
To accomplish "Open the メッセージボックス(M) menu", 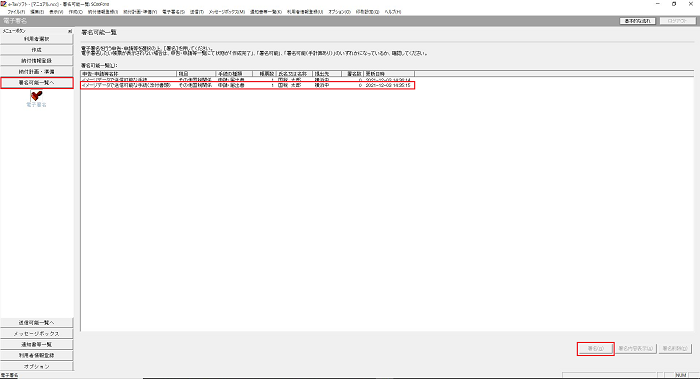I will [x=227, y=12].
